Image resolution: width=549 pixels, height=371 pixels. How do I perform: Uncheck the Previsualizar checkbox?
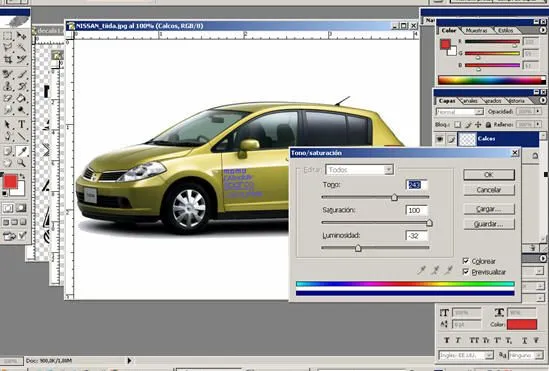pos(466,272)
